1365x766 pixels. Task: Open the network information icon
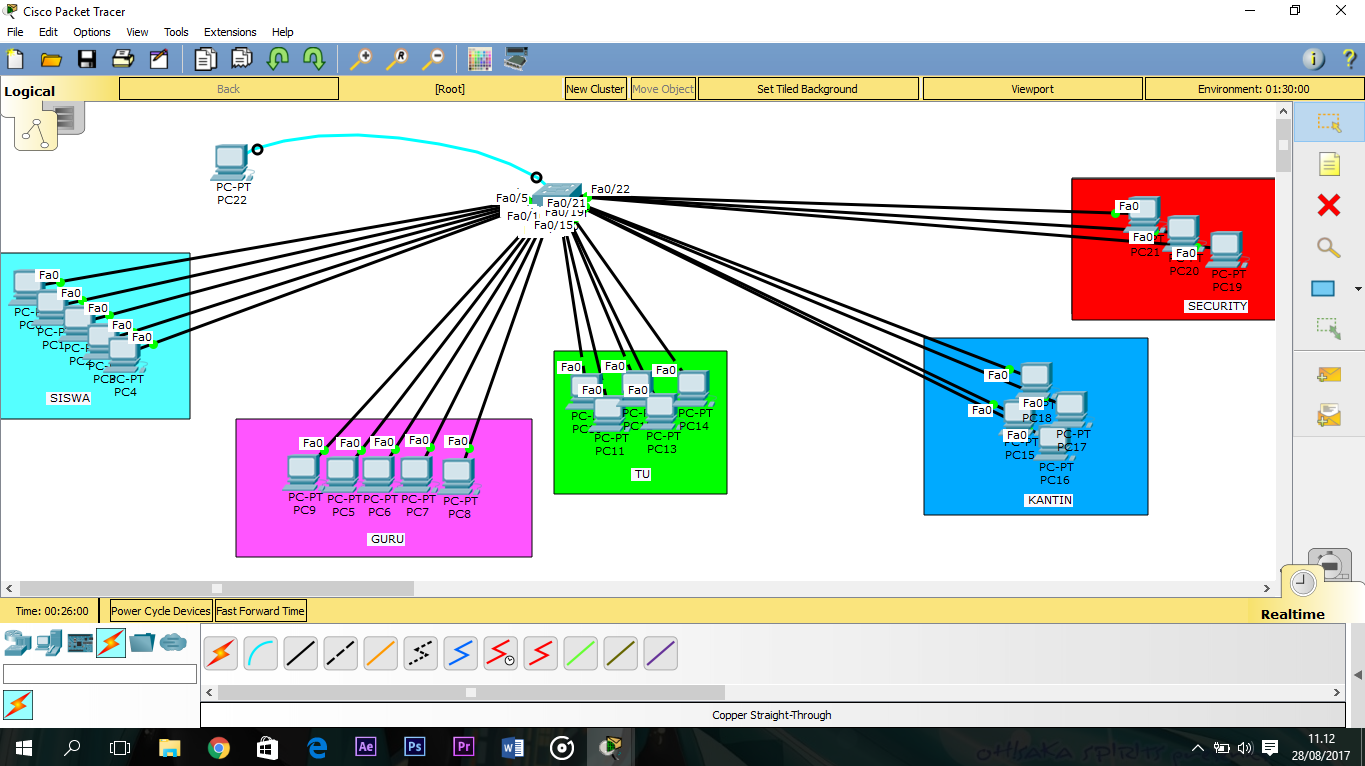(x=1313, y=59)
